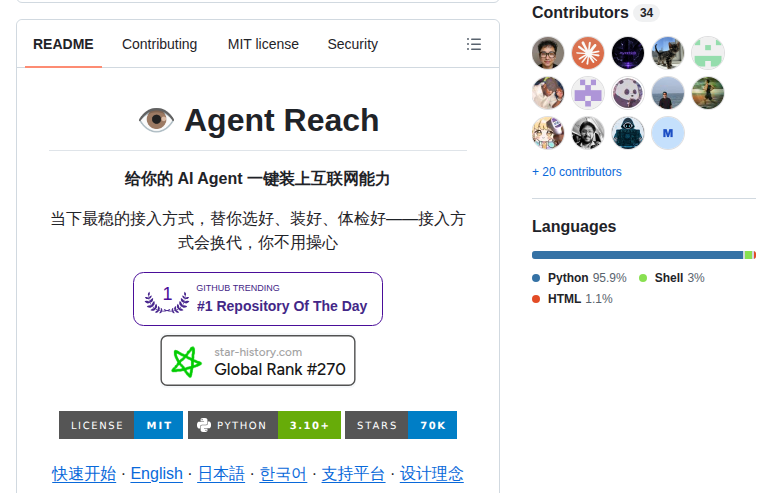Open the 日本語 readme link

pyautogui.click(x=221, y=474)
